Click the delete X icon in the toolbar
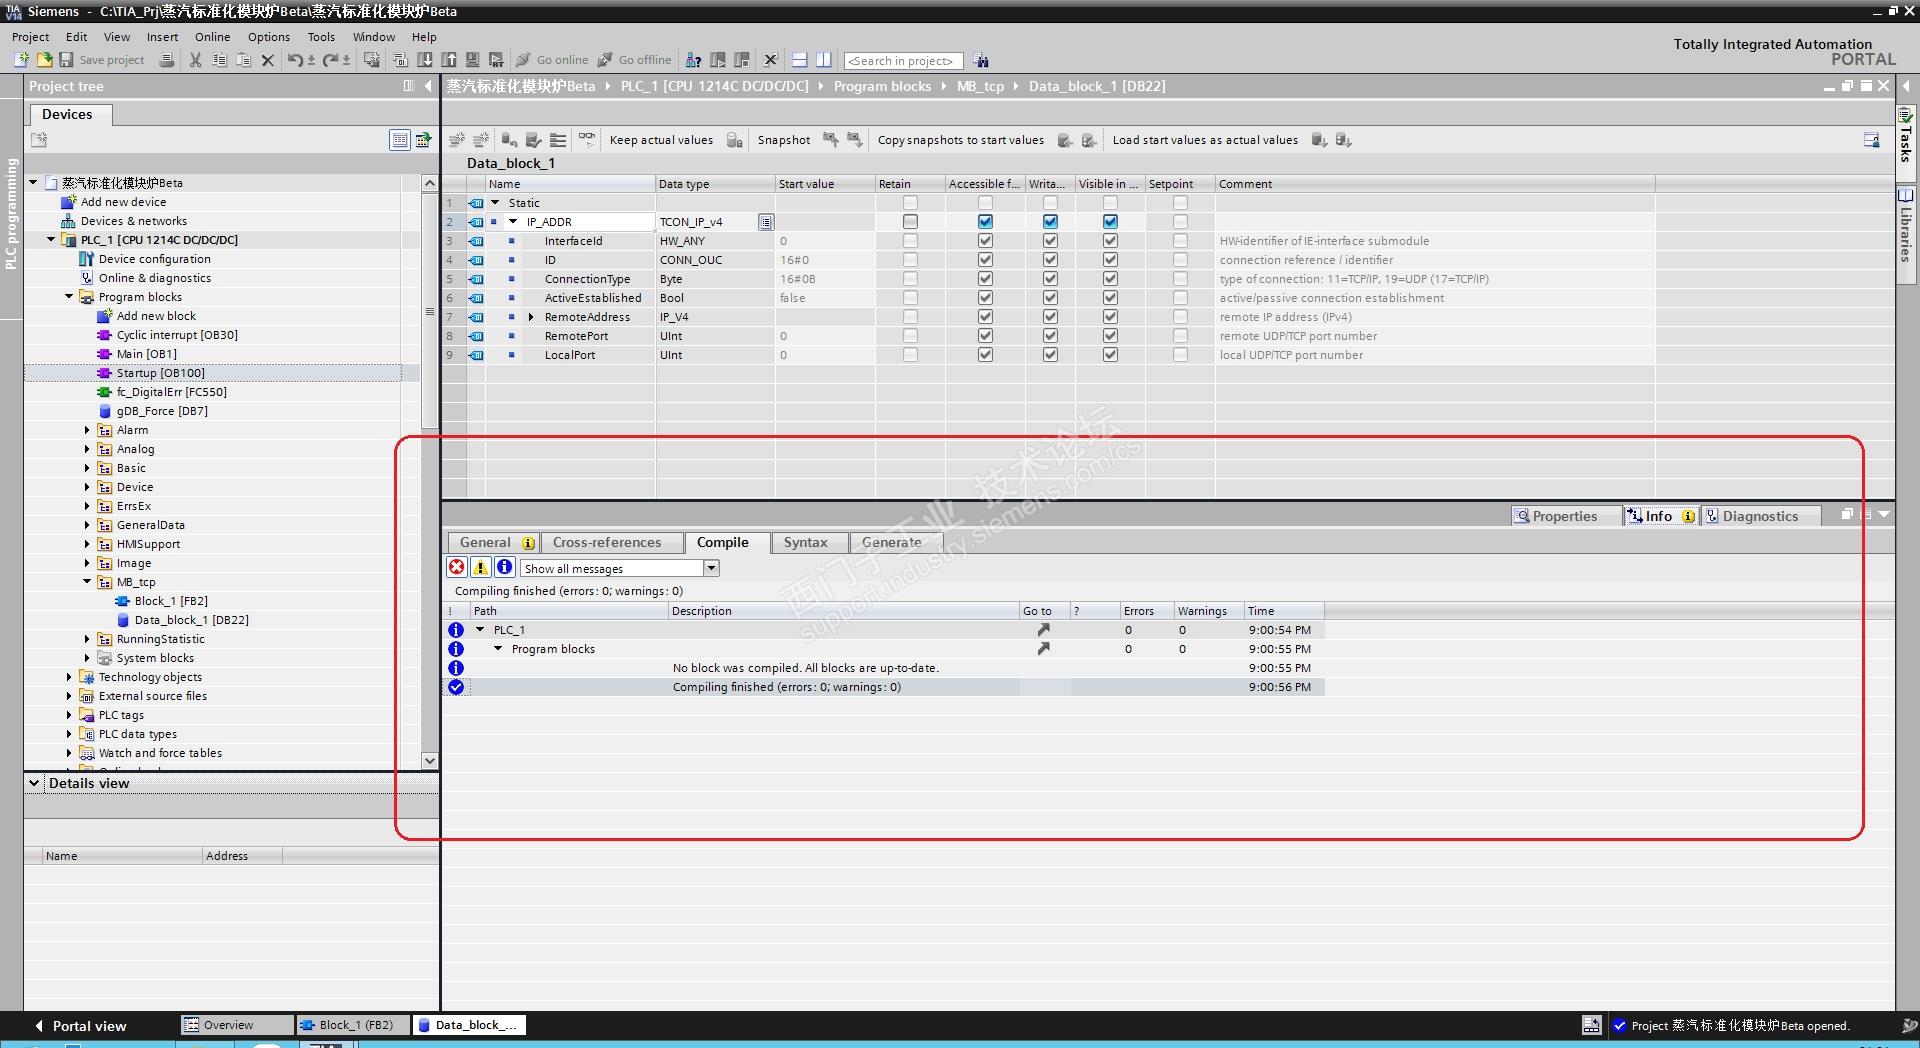Viewport: 1920px width, 1048px height. pyautogui.click(x=267, y=60)
